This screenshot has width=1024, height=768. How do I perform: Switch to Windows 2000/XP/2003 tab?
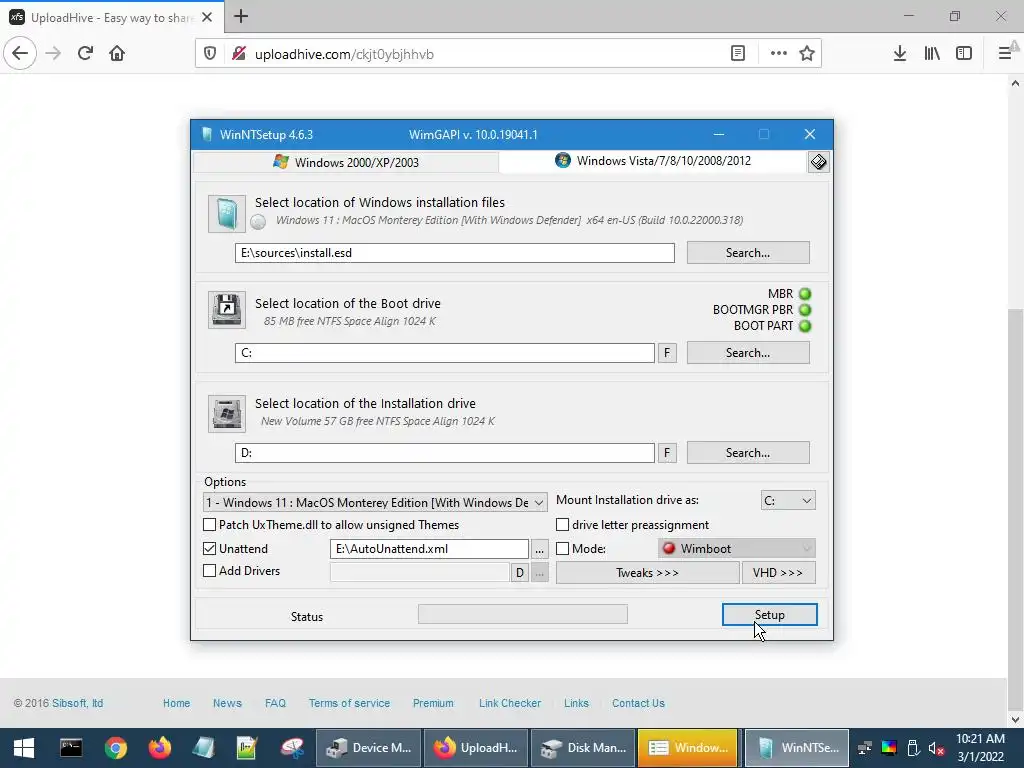346,162
